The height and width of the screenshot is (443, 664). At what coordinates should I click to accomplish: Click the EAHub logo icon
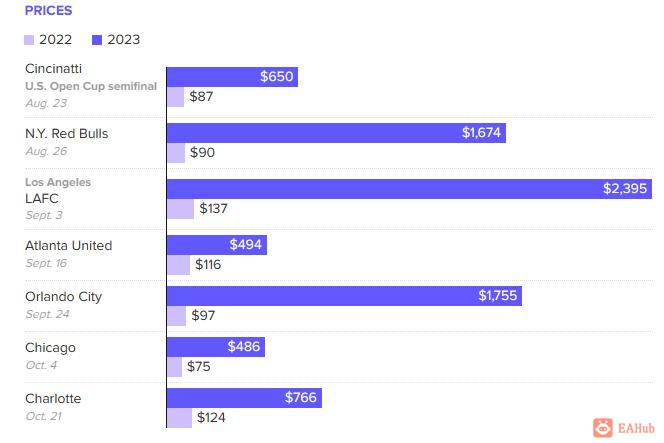[x=603, y=428]
